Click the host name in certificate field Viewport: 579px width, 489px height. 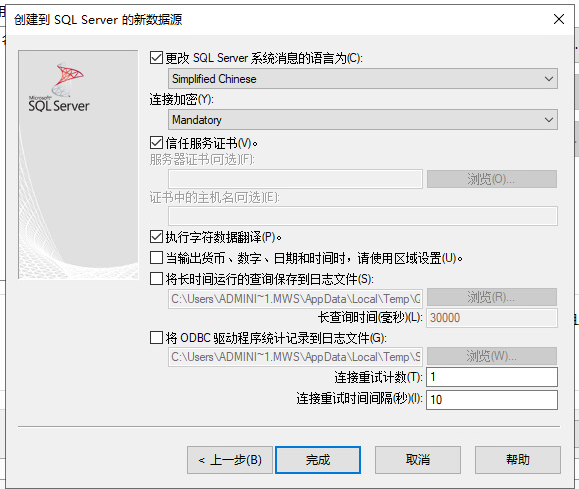tap(363, 216)
